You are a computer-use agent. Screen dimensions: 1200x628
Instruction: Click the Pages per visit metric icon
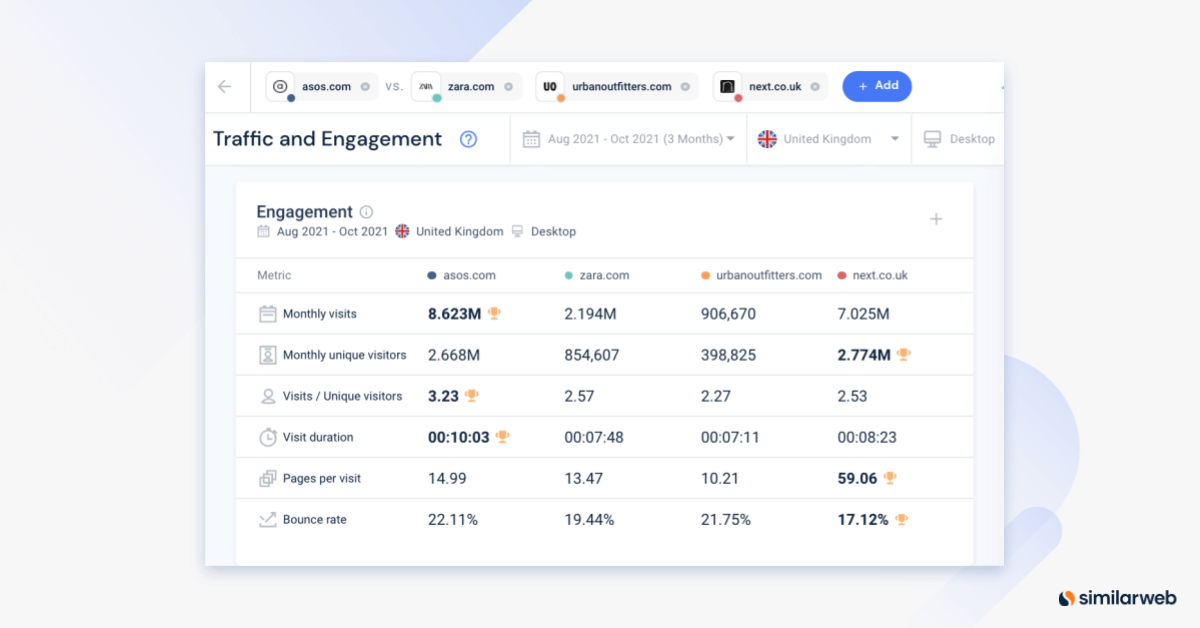click(x=267, y=478)
